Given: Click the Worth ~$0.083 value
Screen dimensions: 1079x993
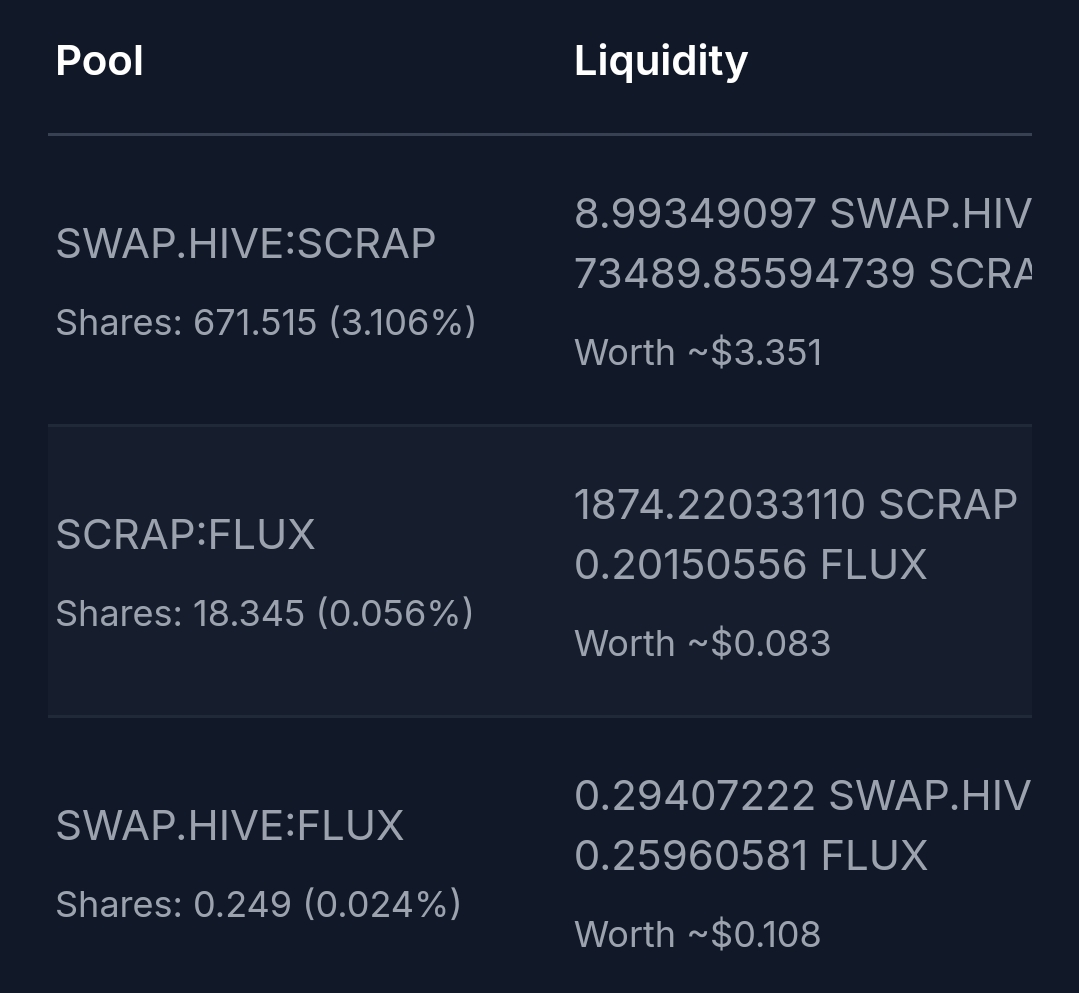Looking at the screenshot, I should 703,643.
